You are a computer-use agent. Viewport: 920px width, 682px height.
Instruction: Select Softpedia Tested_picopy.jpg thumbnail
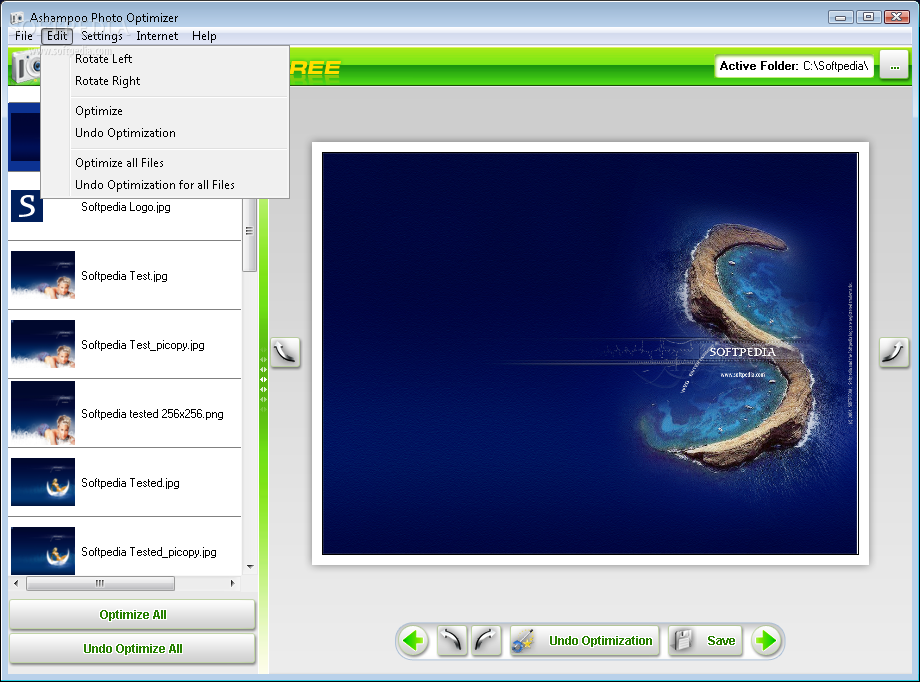(x=43, y=551)
